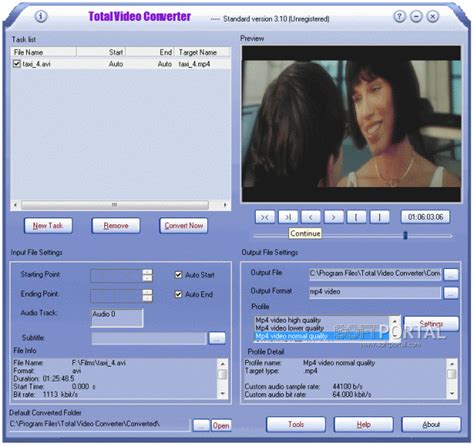Click the Output Format field
This screenshot has height=447, width=474.
pyautogui.click(x=375, y=292)
